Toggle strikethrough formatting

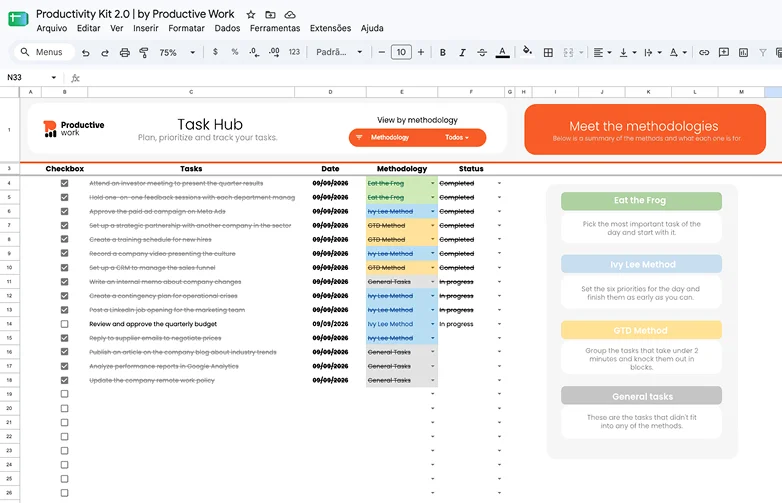tap(482, 52)
